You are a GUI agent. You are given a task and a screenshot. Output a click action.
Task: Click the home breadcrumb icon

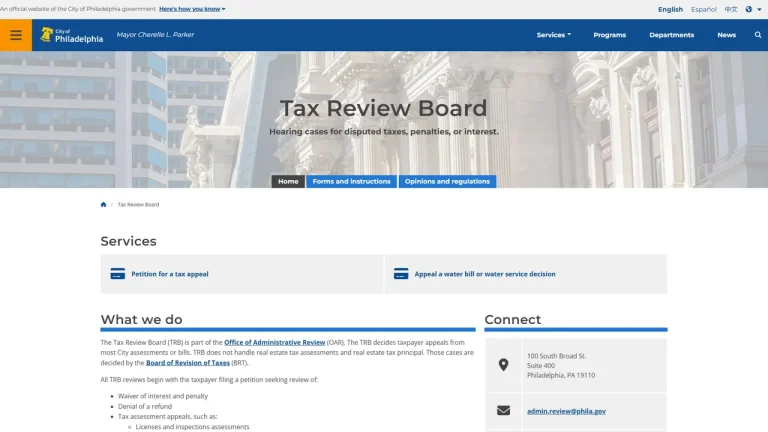[103, 205]
